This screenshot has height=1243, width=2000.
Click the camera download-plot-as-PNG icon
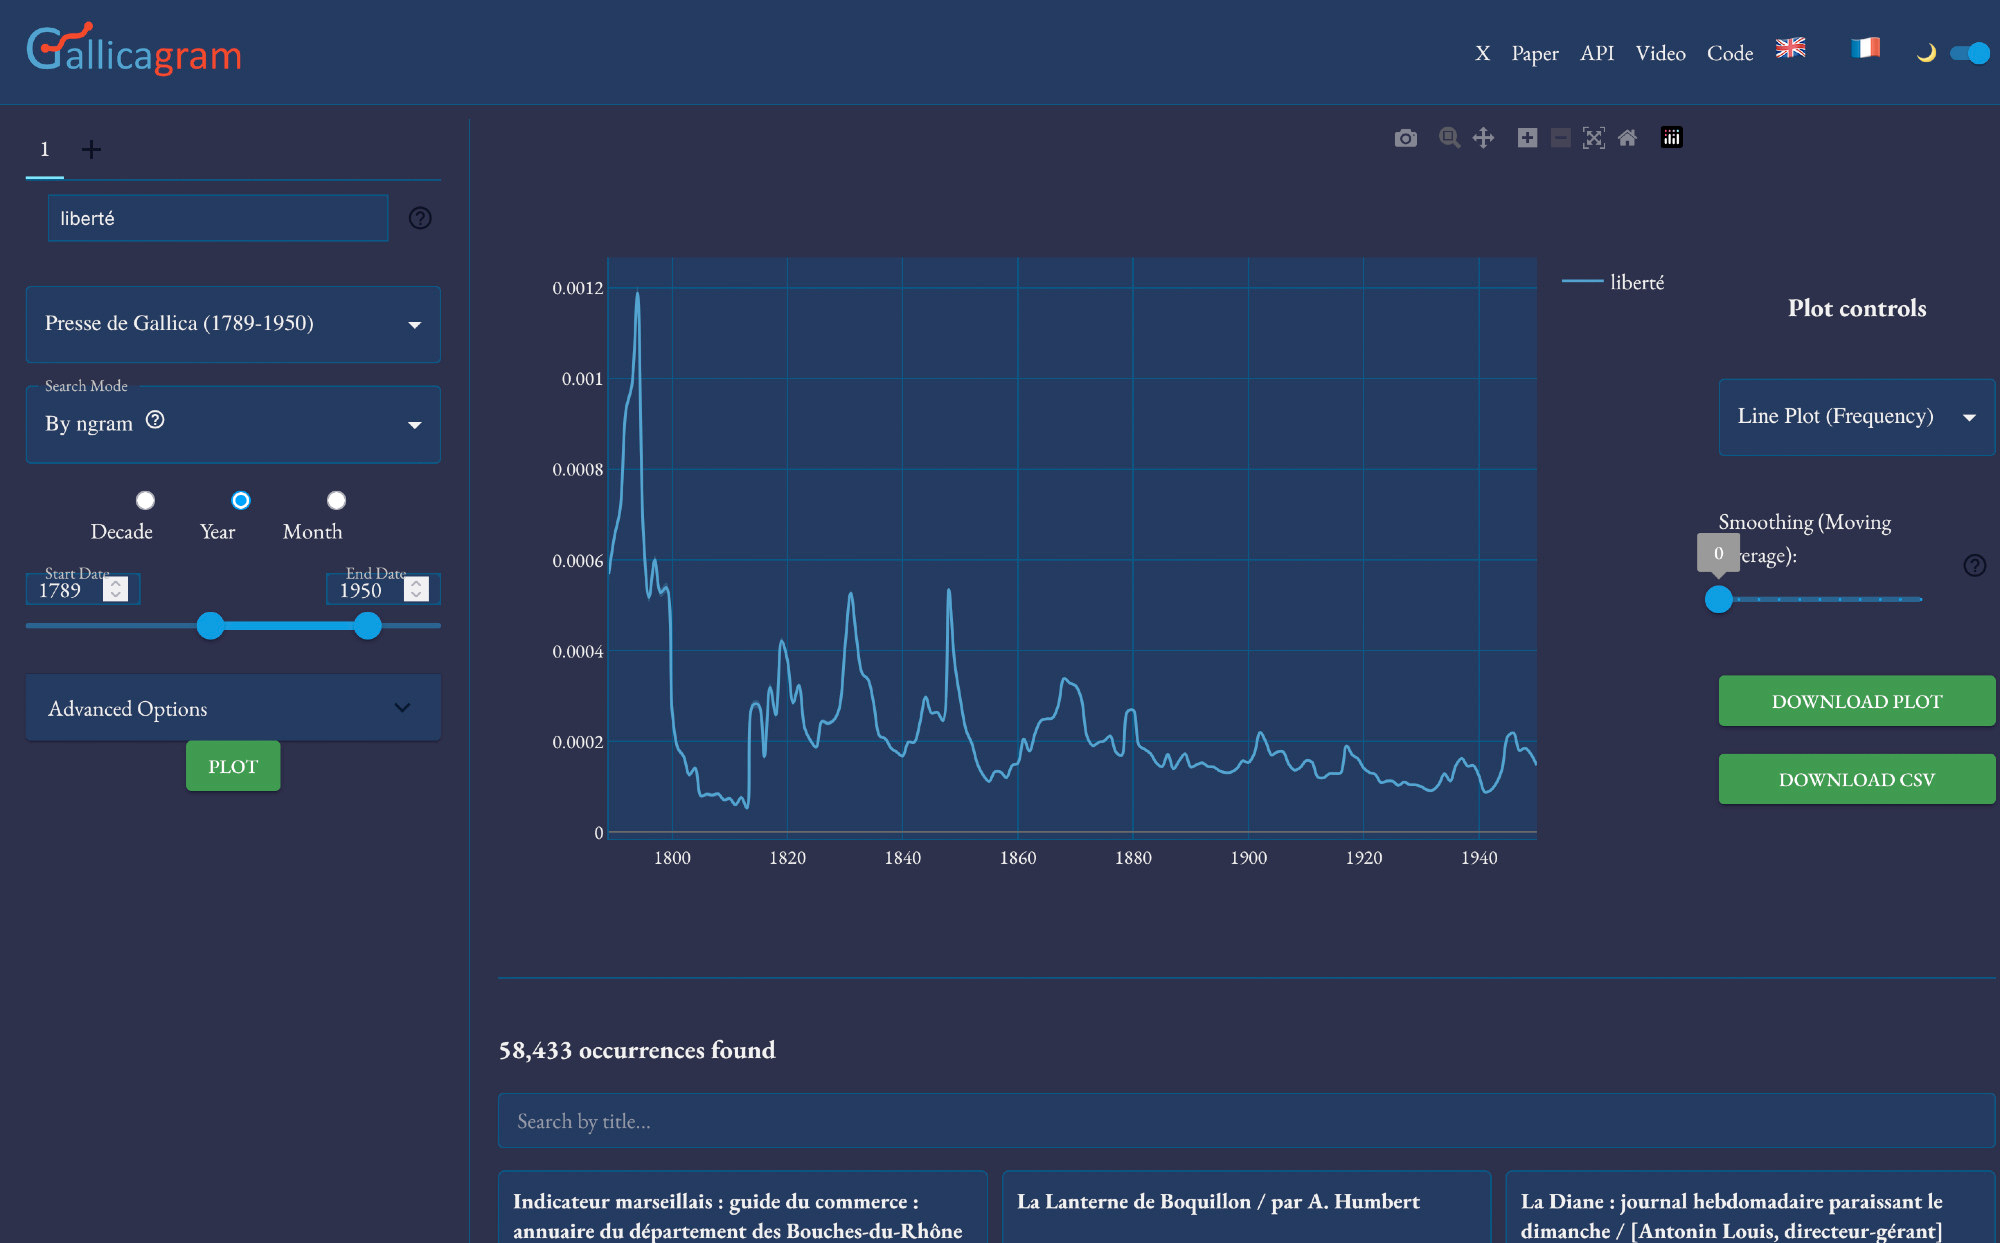tap(1405, 138)
